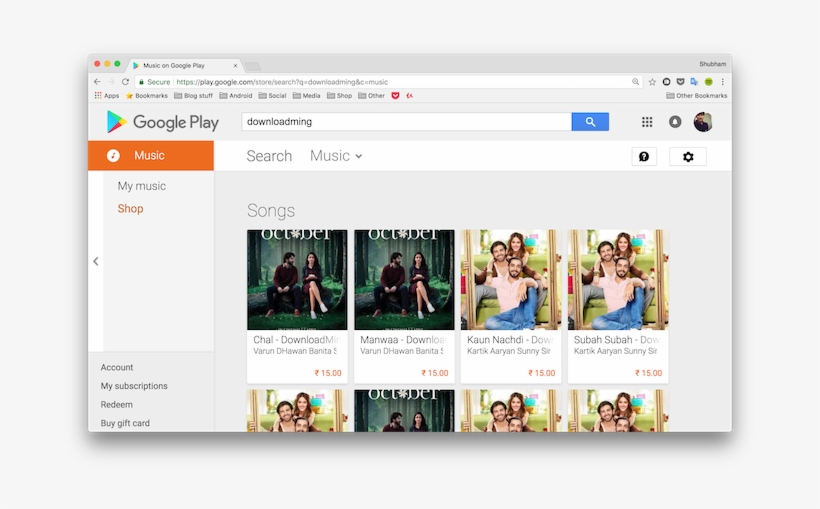
Task: Click the Google Play logo
Action: (x=163, y=122)
